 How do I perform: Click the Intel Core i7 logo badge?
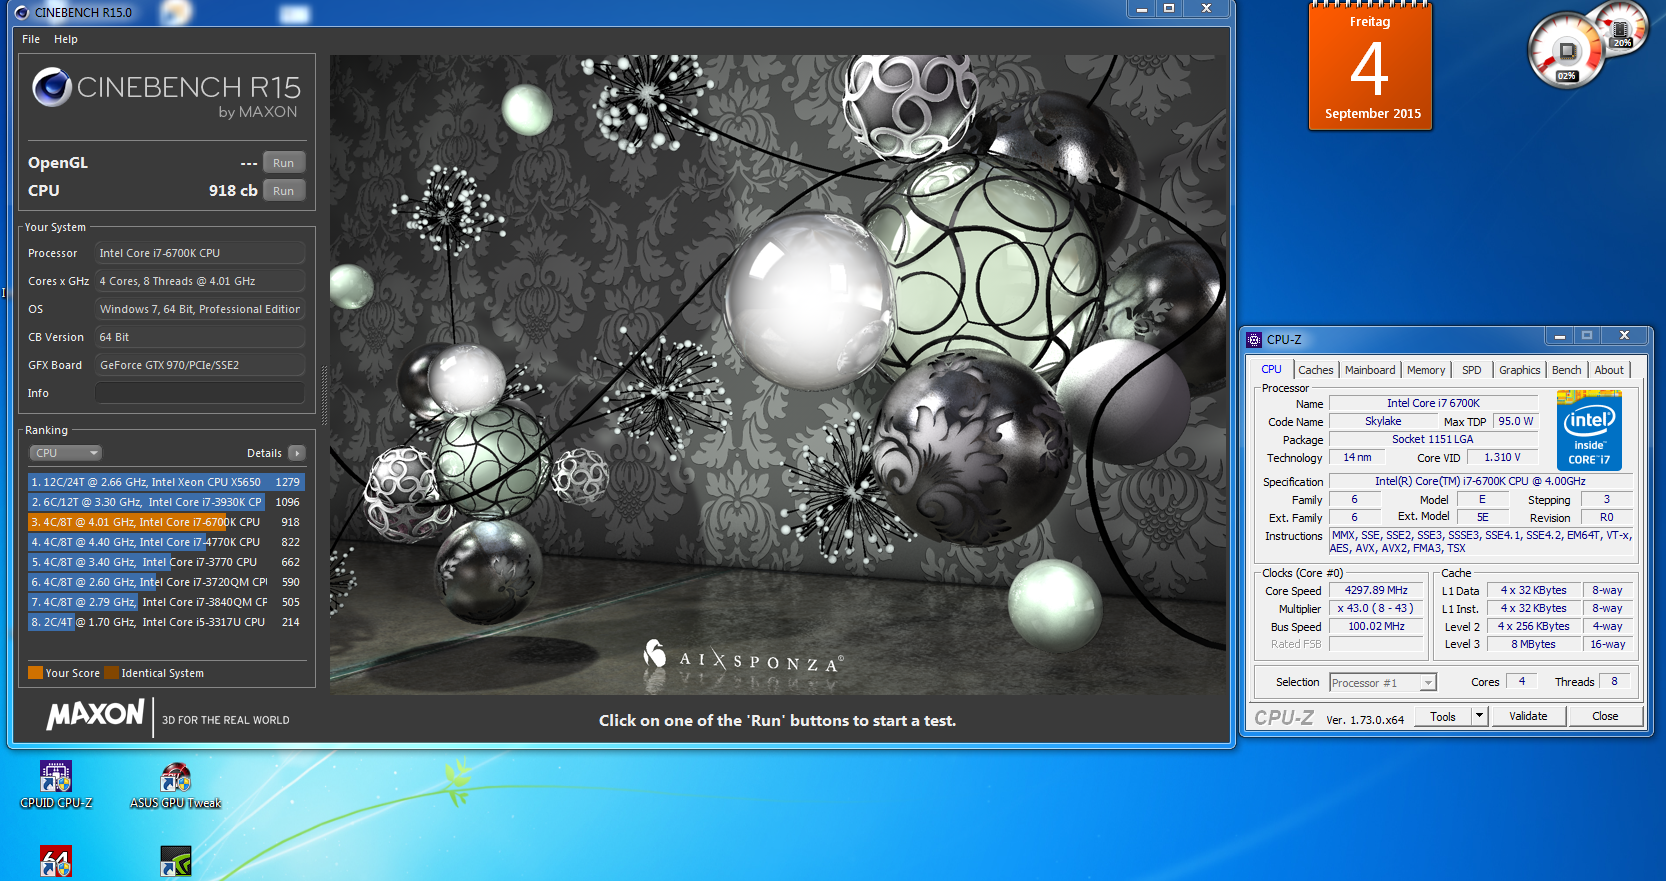coord(1589,431)
